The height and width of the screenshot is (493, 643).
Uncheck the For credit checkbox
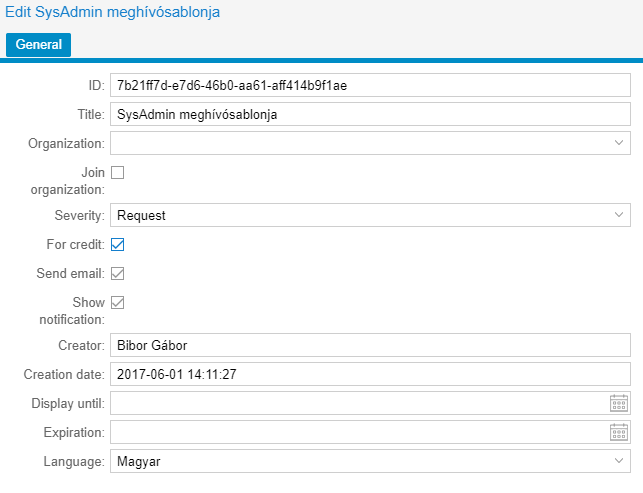(117, 244)
